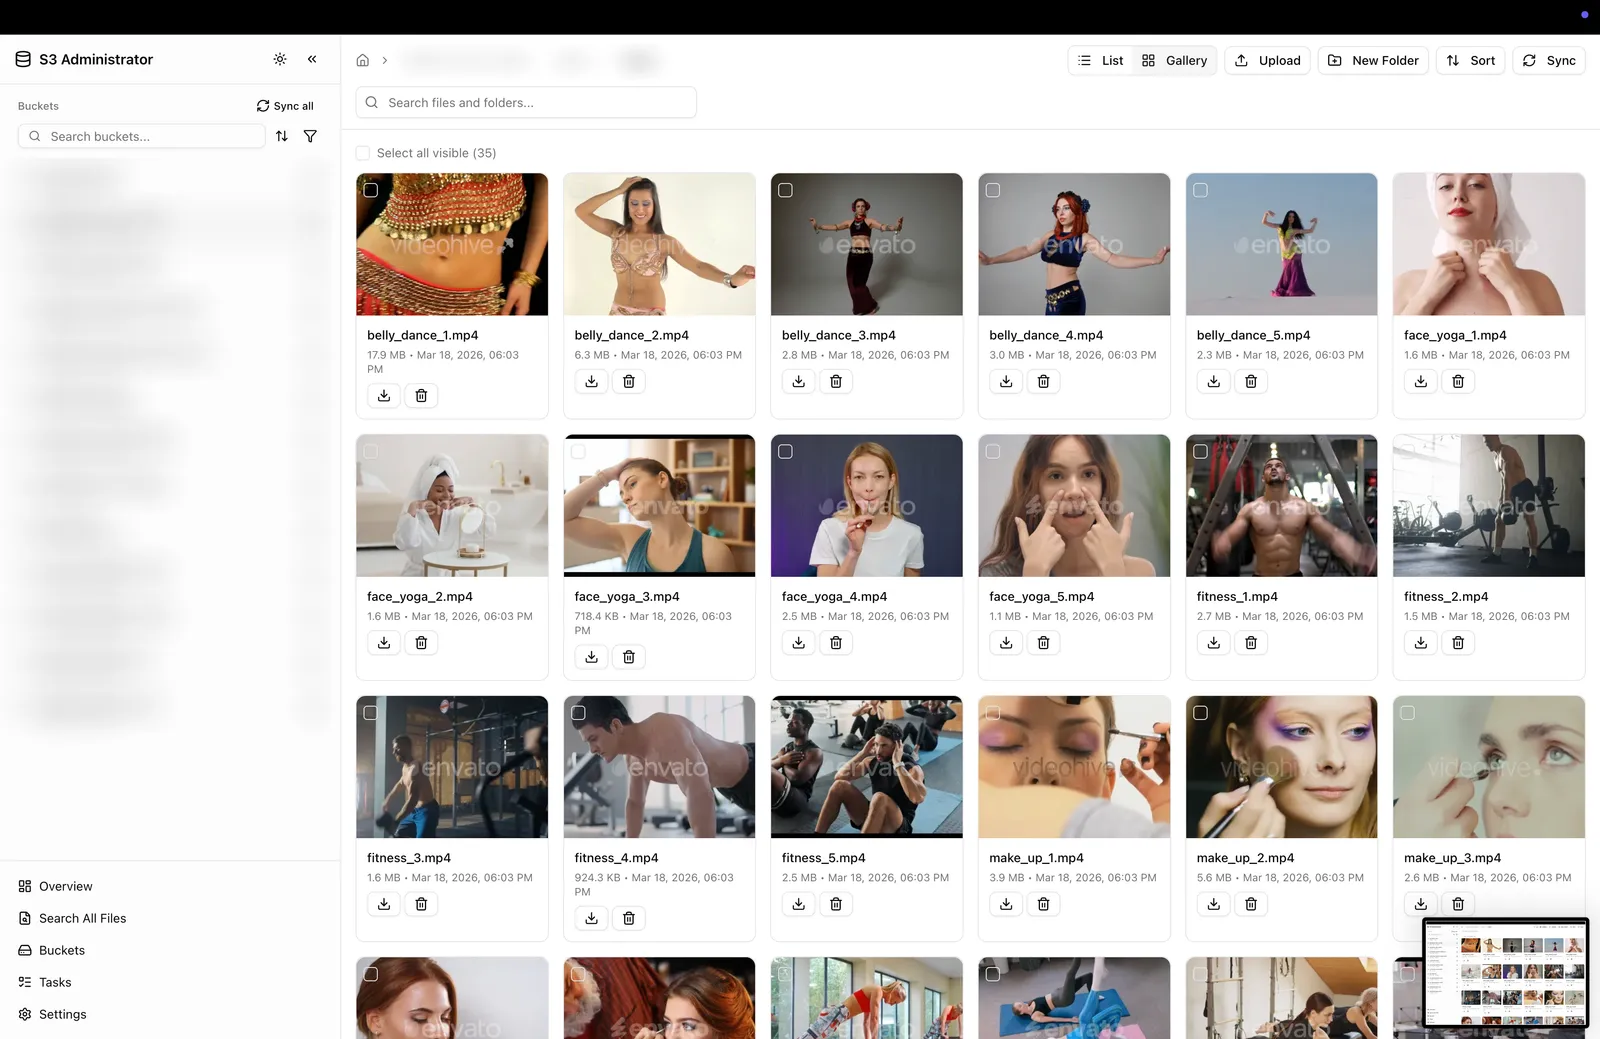Screen dimensions: 1600x1039
Task: Switch to List view
Action: [x=1100, y=60]
